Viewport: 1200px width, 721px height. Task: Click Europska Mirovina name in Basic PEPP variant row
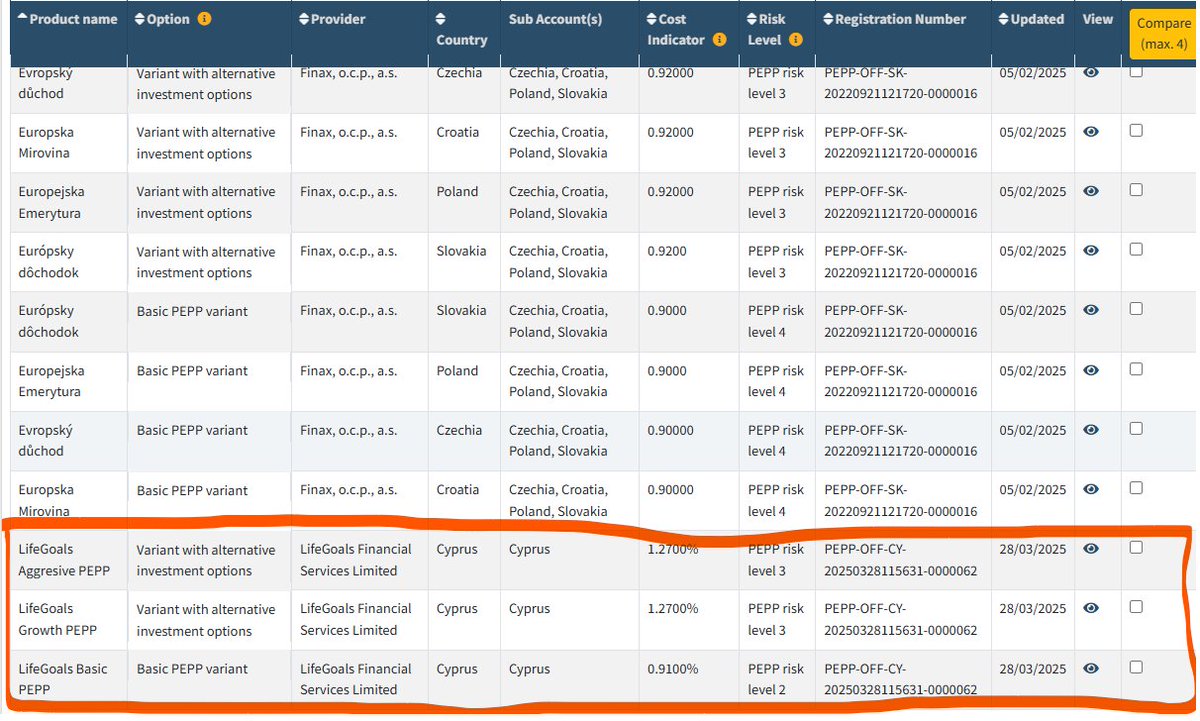[46, 500]
